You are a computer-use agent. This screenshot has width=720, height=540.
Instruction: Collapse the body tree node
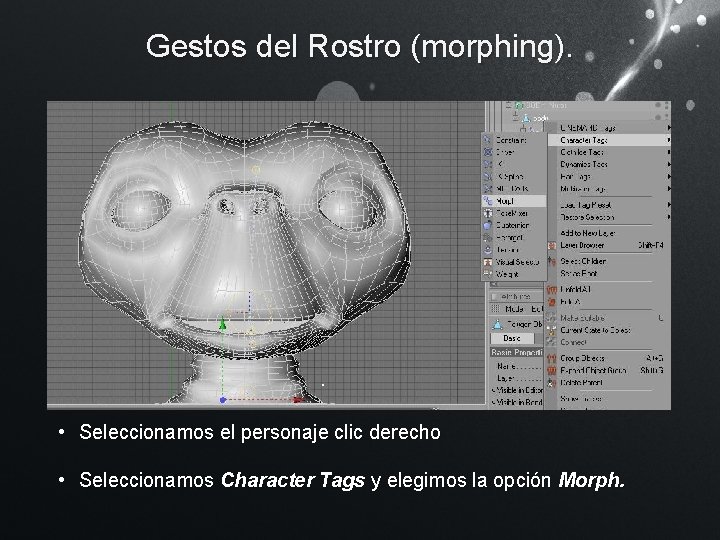click(516, 117)
